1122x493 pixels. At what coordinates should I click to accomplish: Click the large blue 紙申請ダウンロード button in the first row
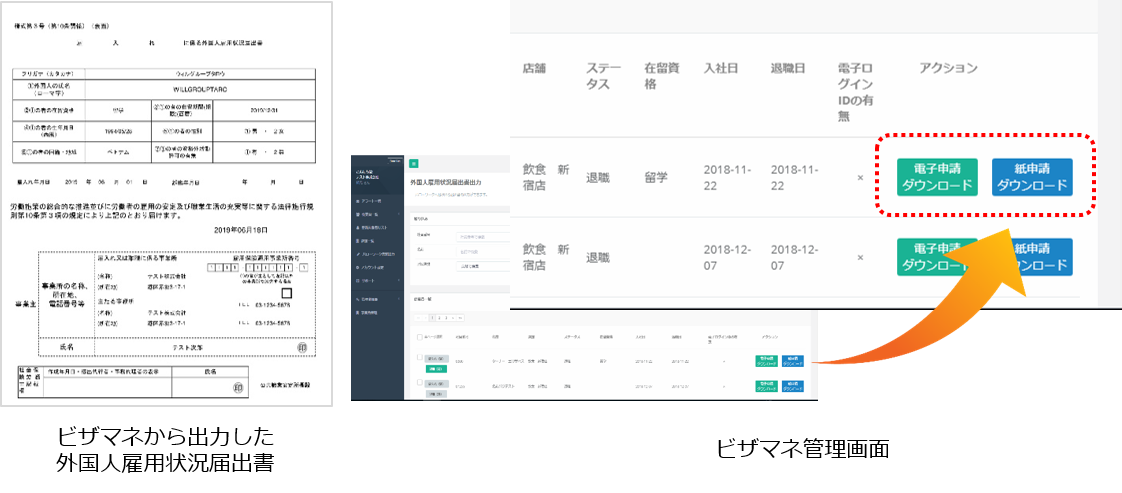[1032, 177]
